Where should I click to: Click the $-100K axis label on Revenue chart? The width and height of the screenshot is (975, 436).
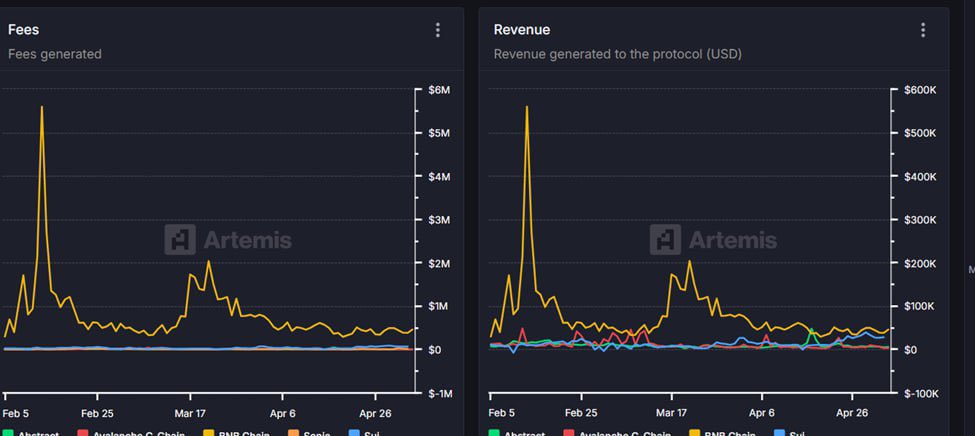click(x=922, y=394)
